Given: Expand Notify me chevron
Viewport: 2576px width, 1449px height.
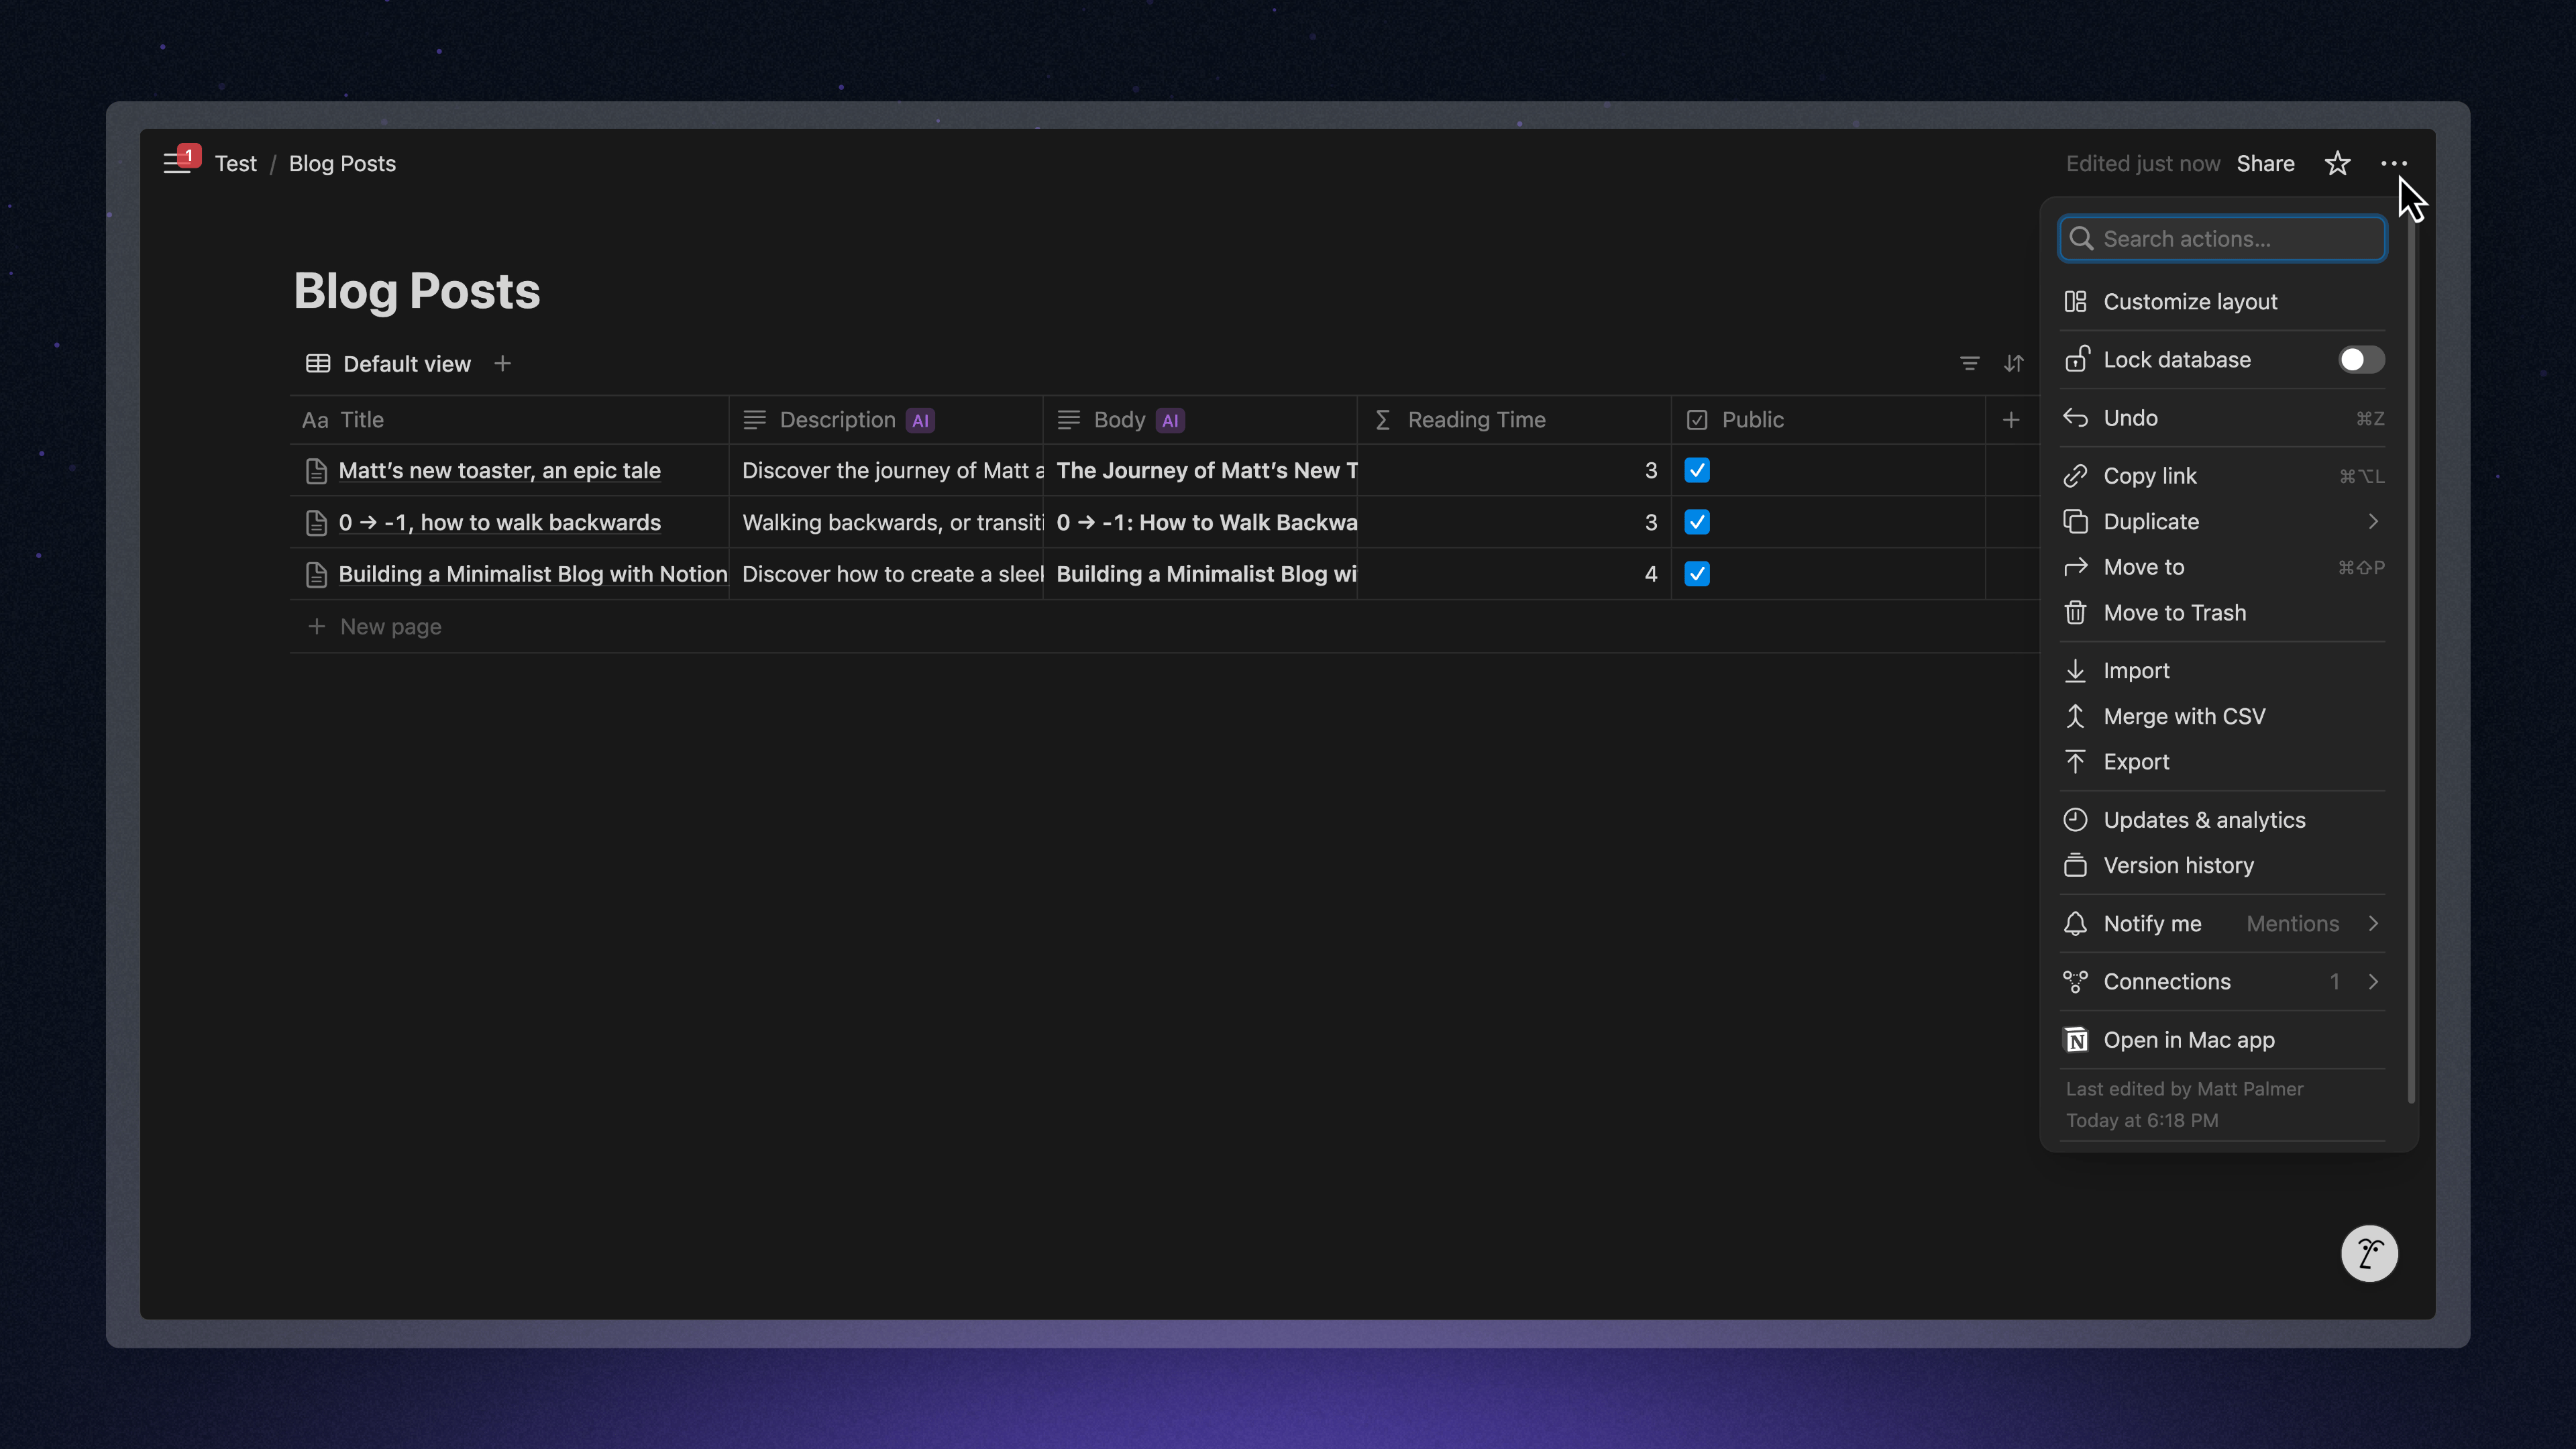Looking at the screenshot, I should tap(2373, 923).
